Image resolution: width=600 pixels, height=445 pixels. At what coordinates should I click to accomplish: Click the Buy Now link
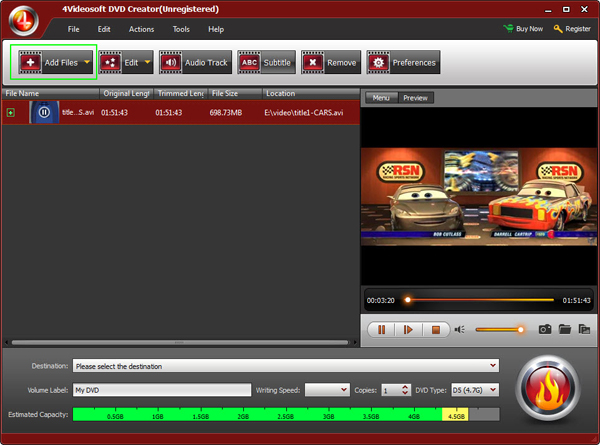click(x=523, y=29)
